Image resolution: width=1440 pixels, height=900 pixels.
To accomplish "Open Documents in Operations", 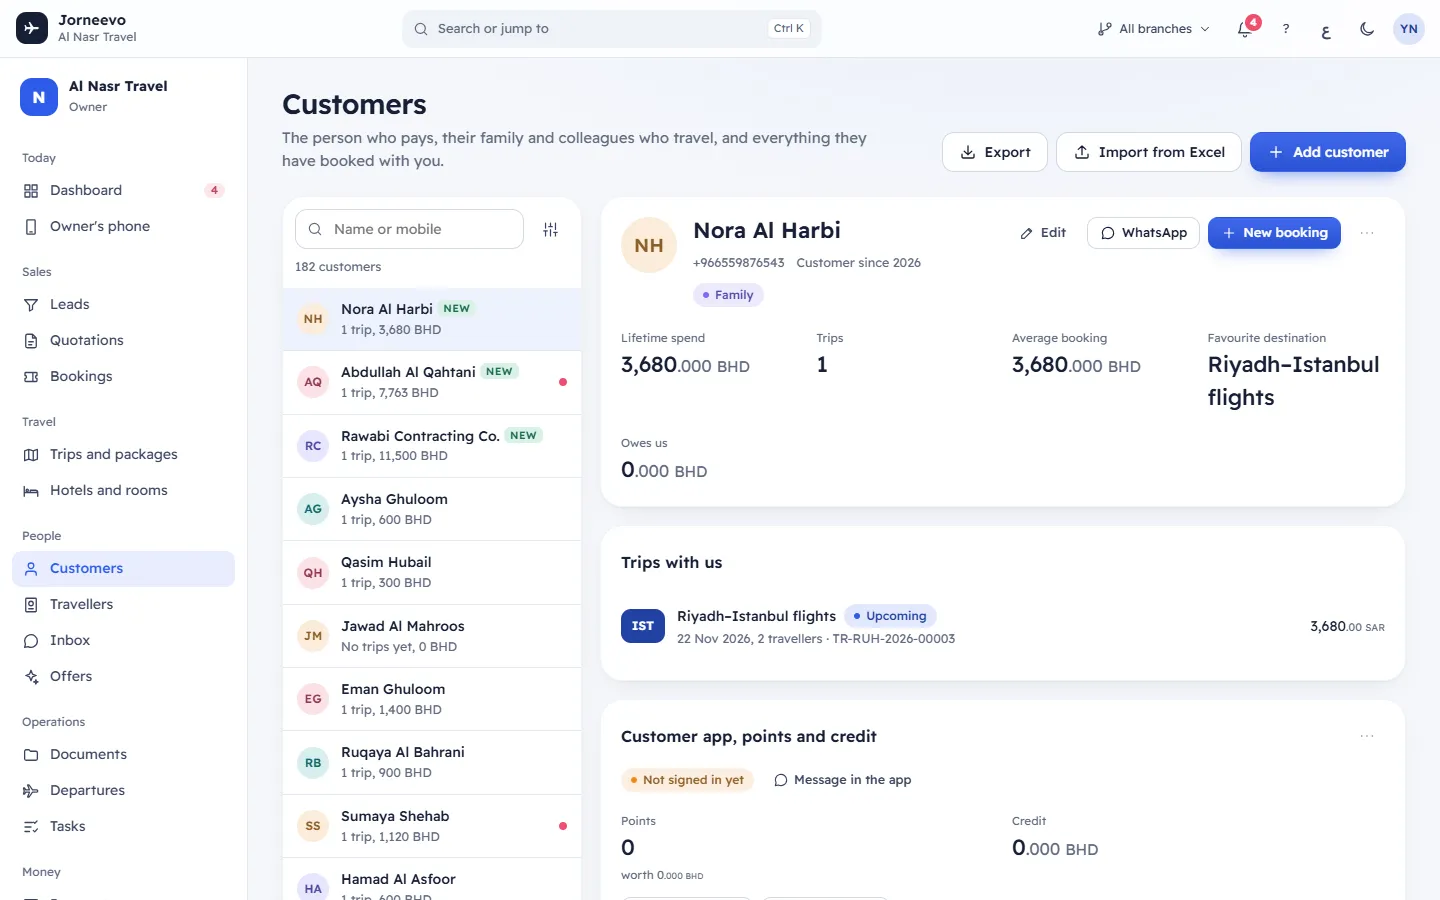I will tap(123, 754).
